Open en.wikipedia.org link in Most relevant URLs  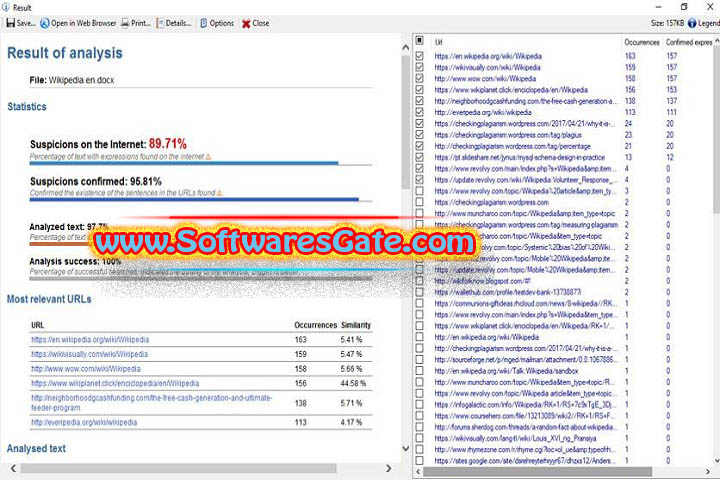pos(90,339)
